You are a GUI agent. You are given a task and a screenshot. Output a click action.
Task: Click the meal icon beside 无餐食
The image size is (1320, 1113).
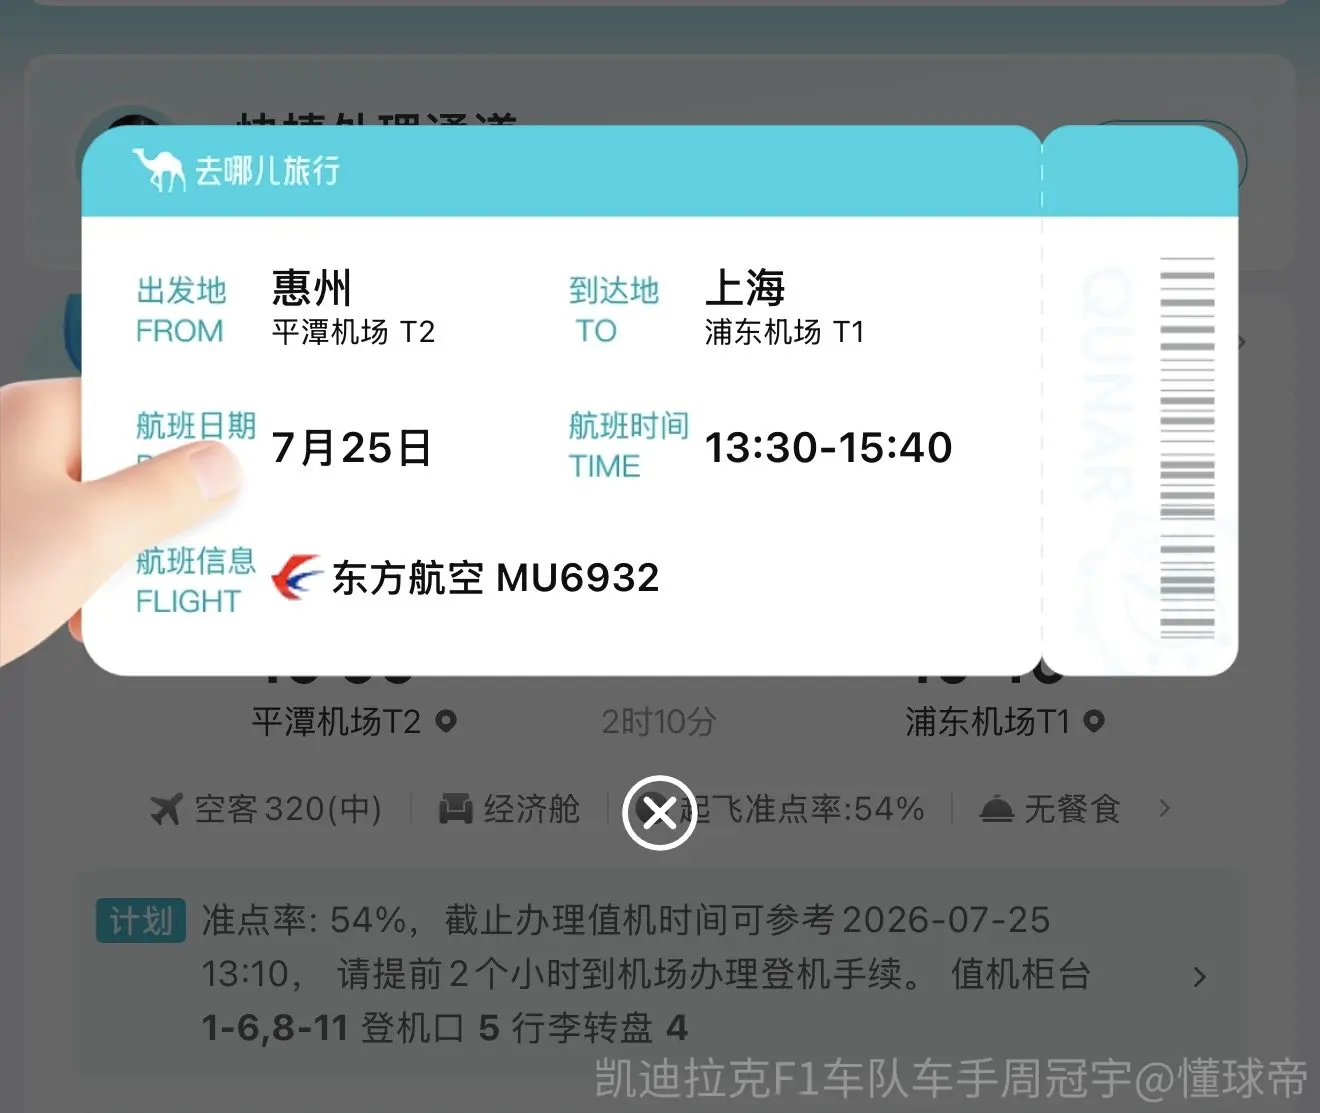point(996,809)
